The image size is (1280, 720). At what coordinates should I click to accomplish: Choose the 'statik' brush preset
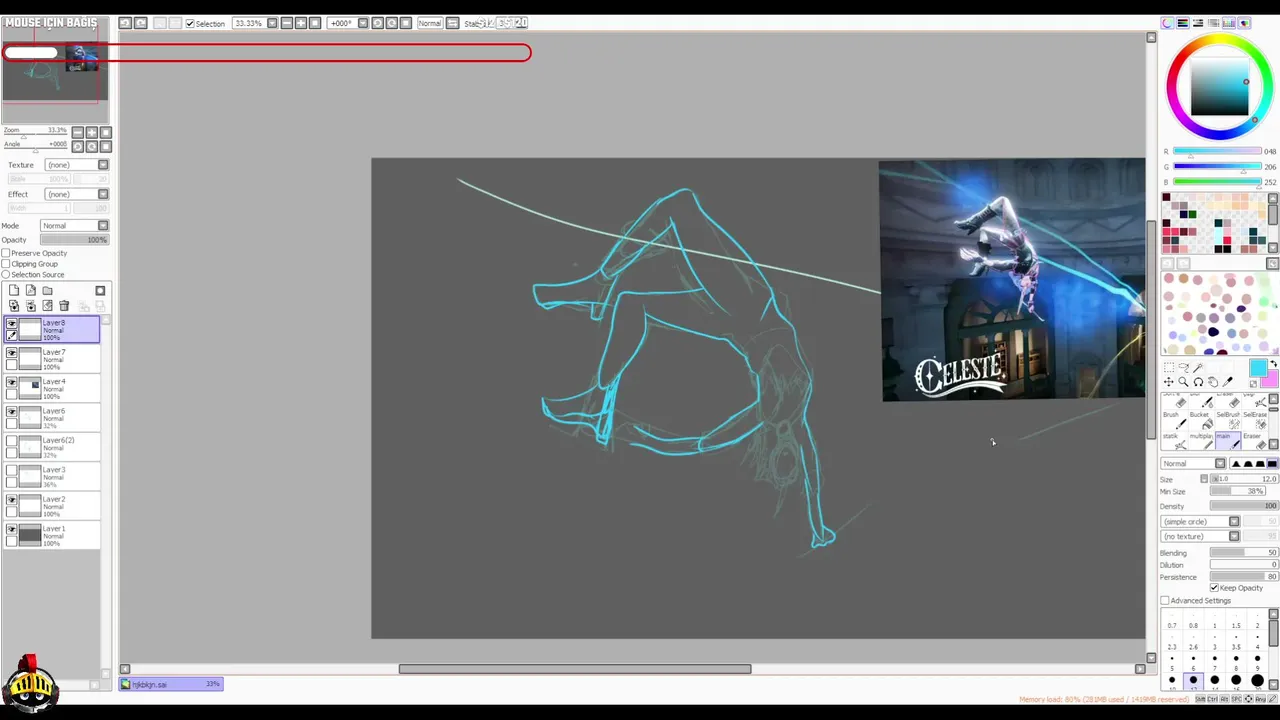(x=1175, y=441)
